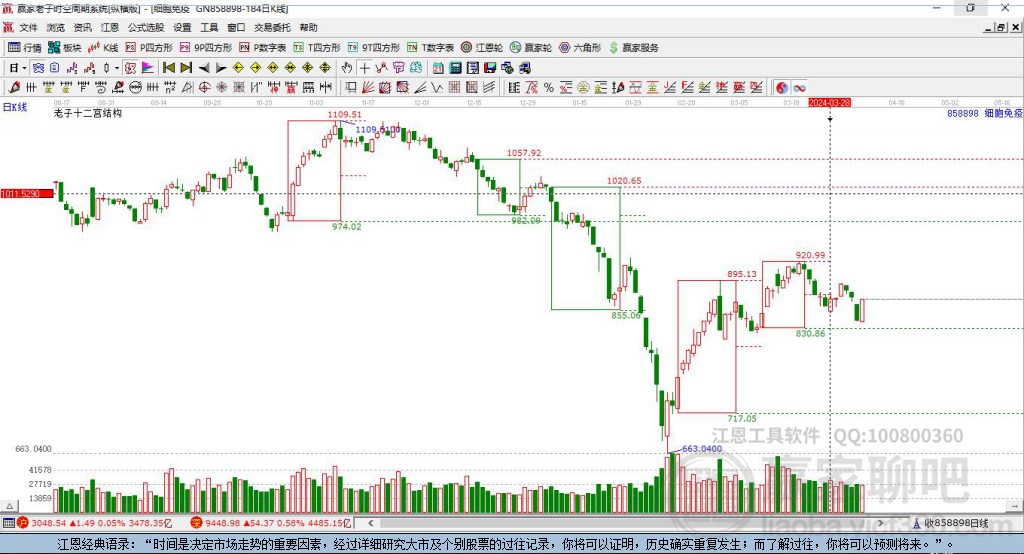Click the infinity symbol icon
Image resolution: width=1024 pixels, height=554 pixels.
799,88
